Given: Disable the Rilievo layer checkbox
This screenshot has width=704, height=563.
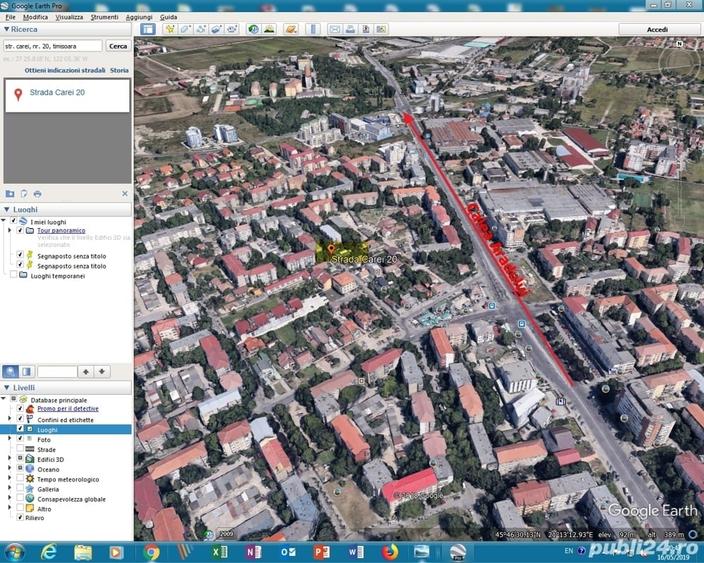Looking at the screenshot, I should pyautogui.click(x=20, y=517).
